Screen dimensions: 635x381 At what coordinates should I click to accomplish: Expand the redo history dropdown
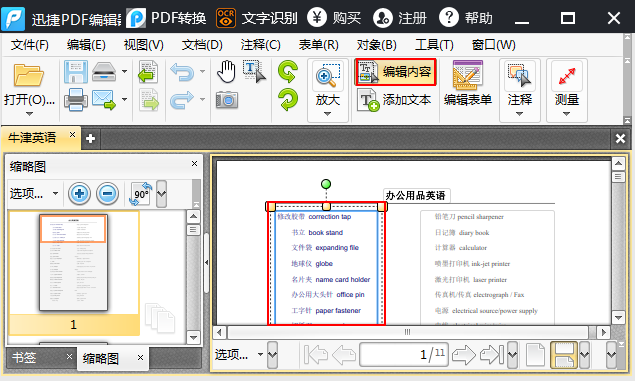click(x=202, y=99)
